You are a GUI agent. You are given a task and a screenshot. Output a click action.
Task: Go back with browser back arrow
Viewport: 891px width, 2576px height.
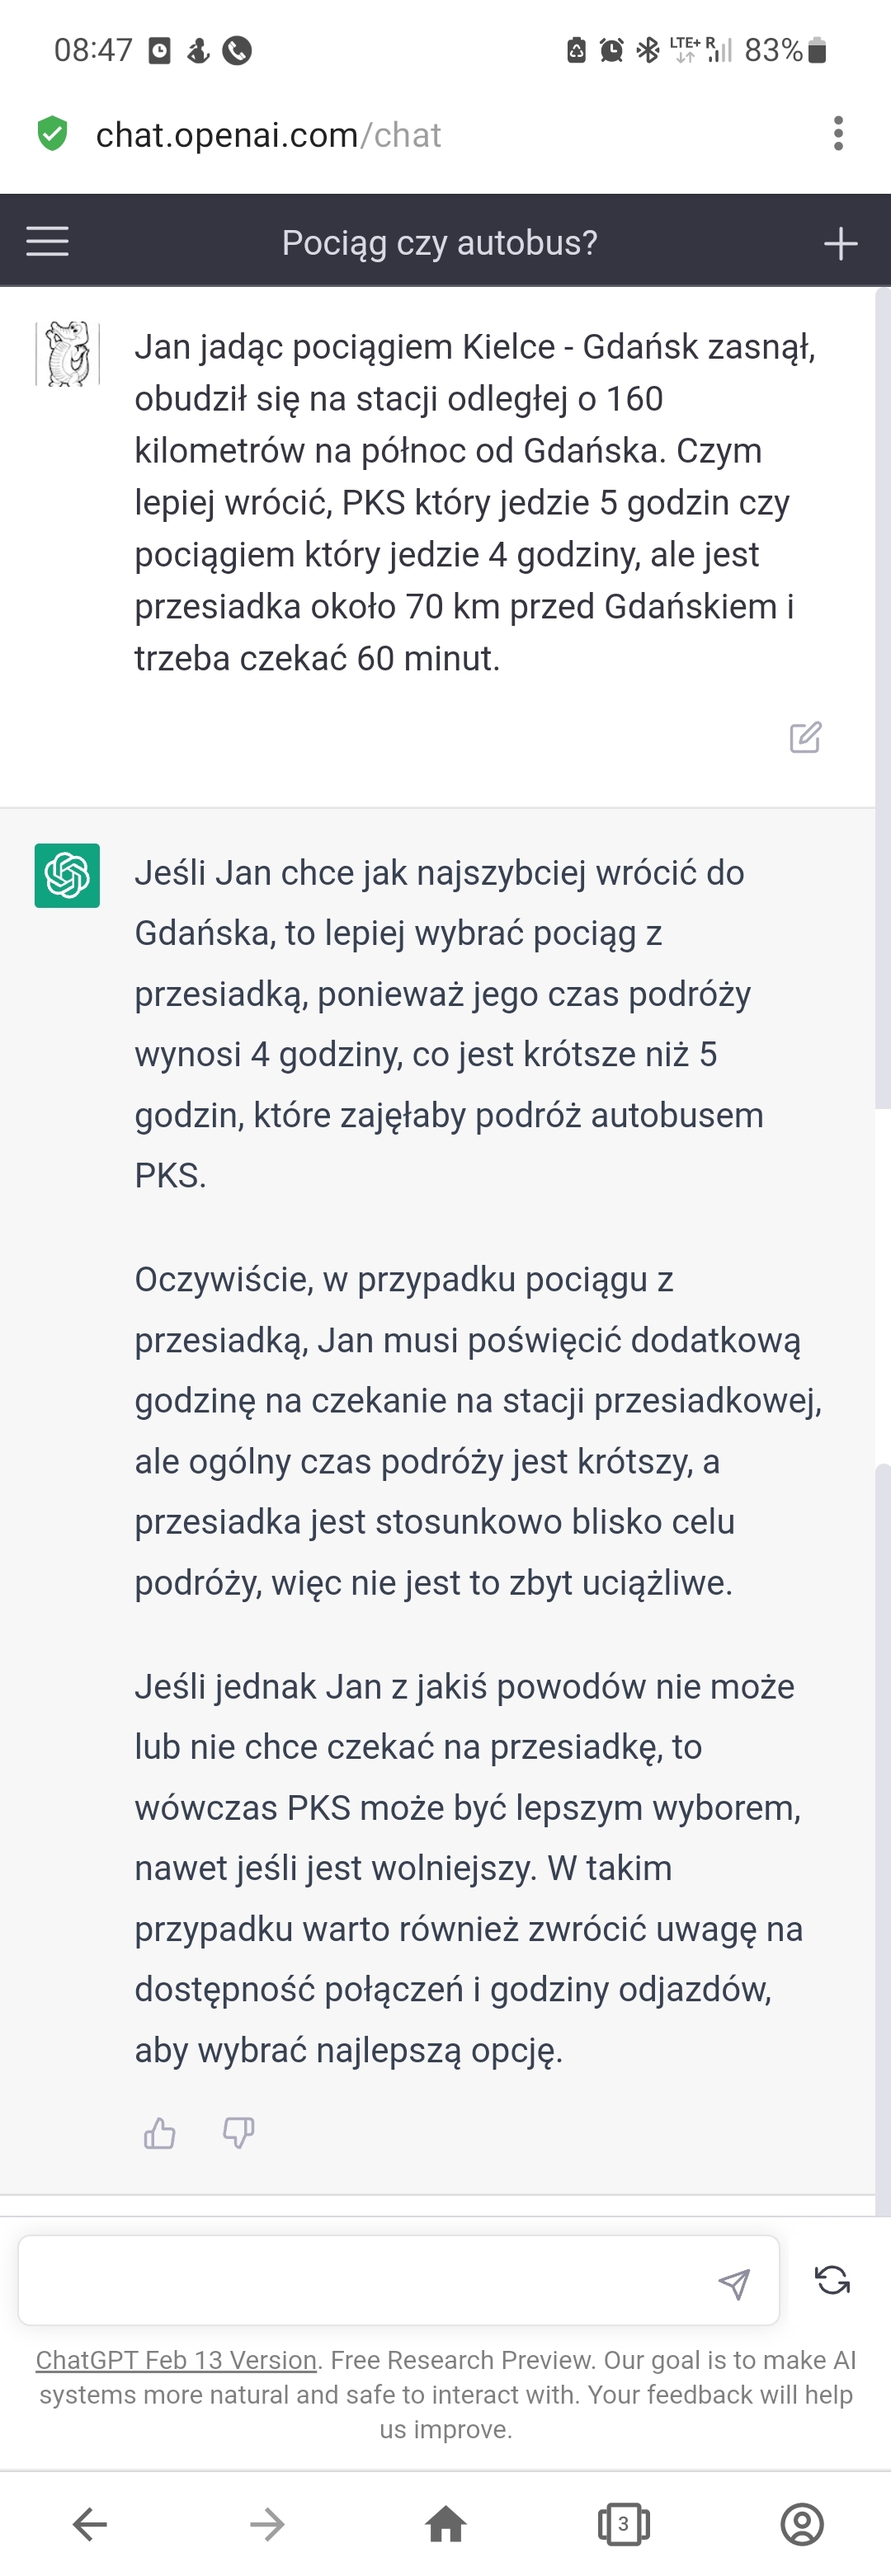[x=90, y=2524]
